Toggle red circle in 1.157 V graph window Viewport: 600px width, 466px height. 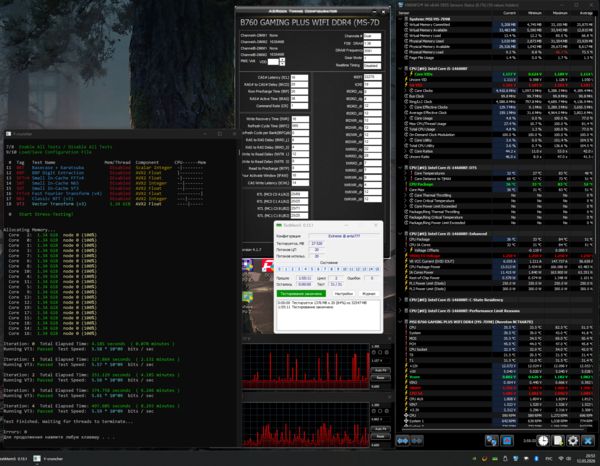point(374,352)
